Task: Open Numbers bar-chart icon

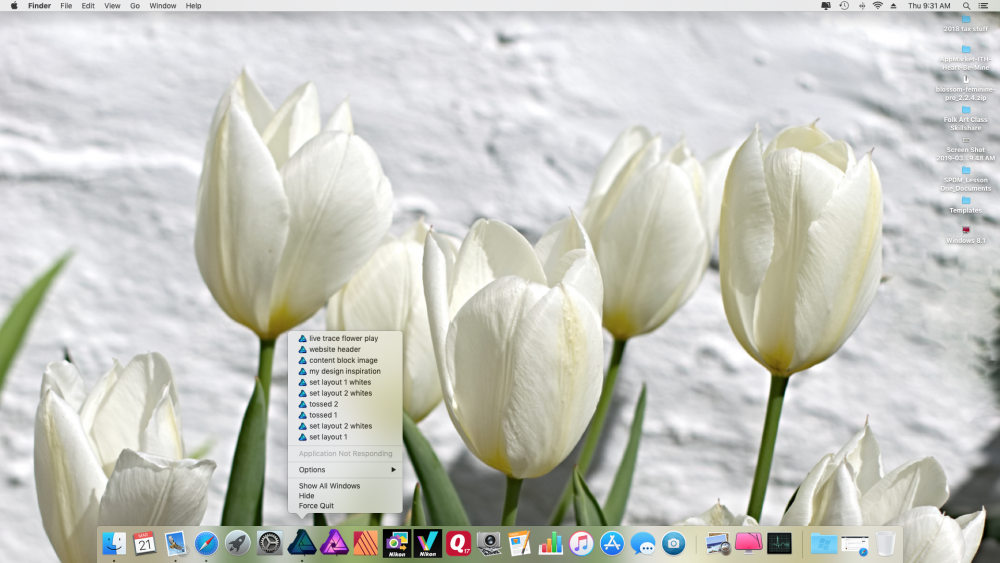Action: pyautogui.click(x=550, y=544)
